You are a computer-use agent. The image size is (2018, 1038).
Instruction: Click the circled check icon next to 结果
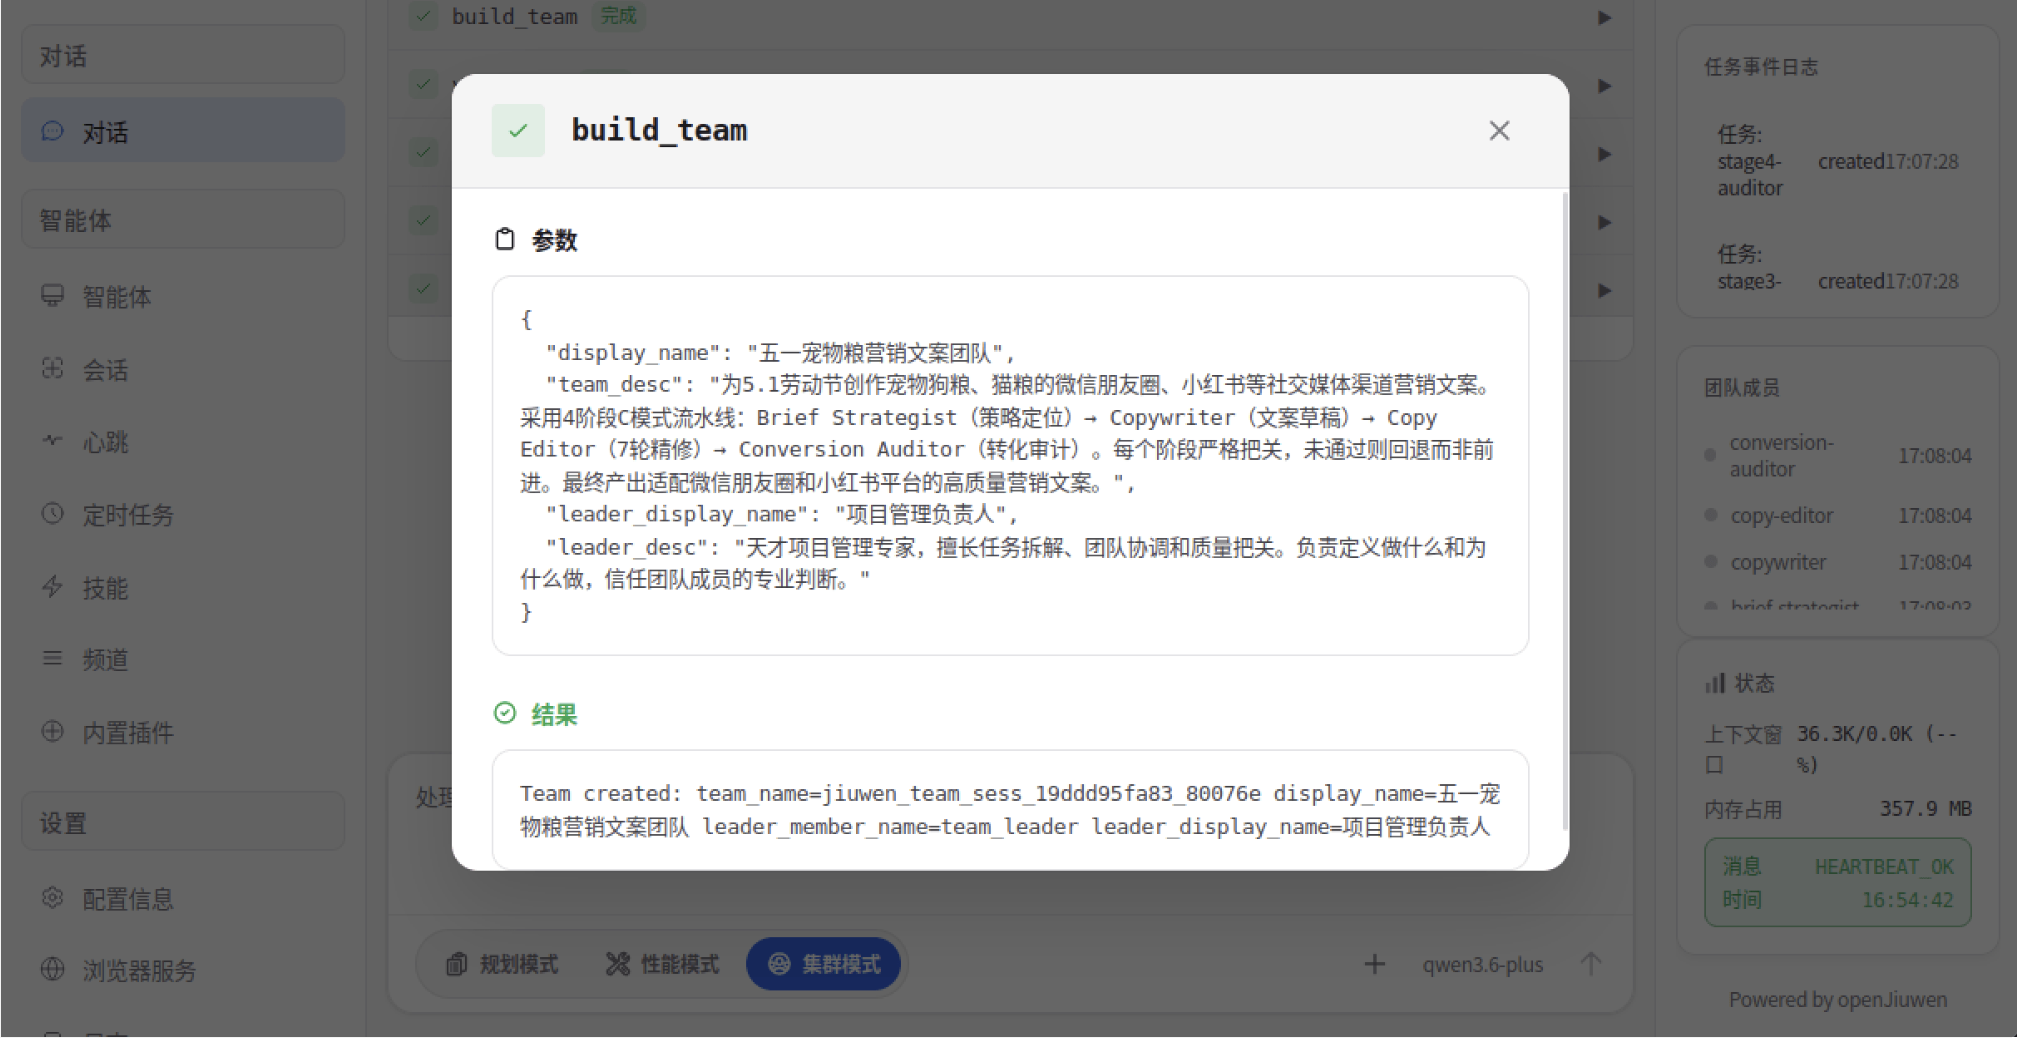tap(505, 713)
